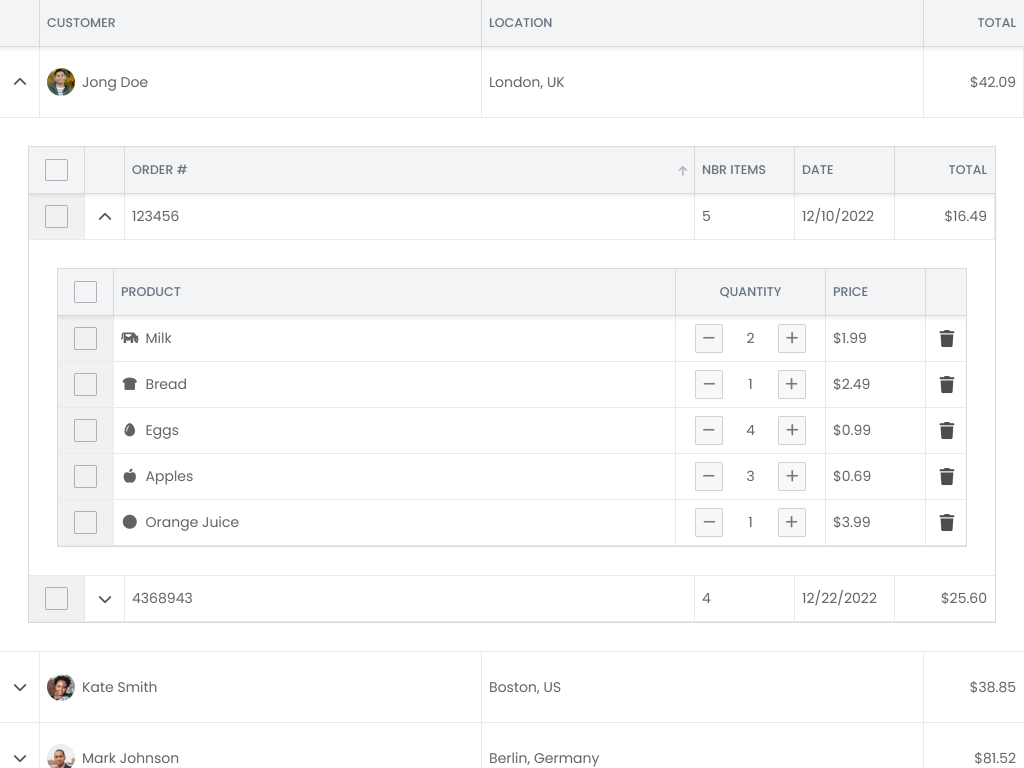Remove Eggs using trash icon
Screen dimensions: 1024x768
click(946, 430)
